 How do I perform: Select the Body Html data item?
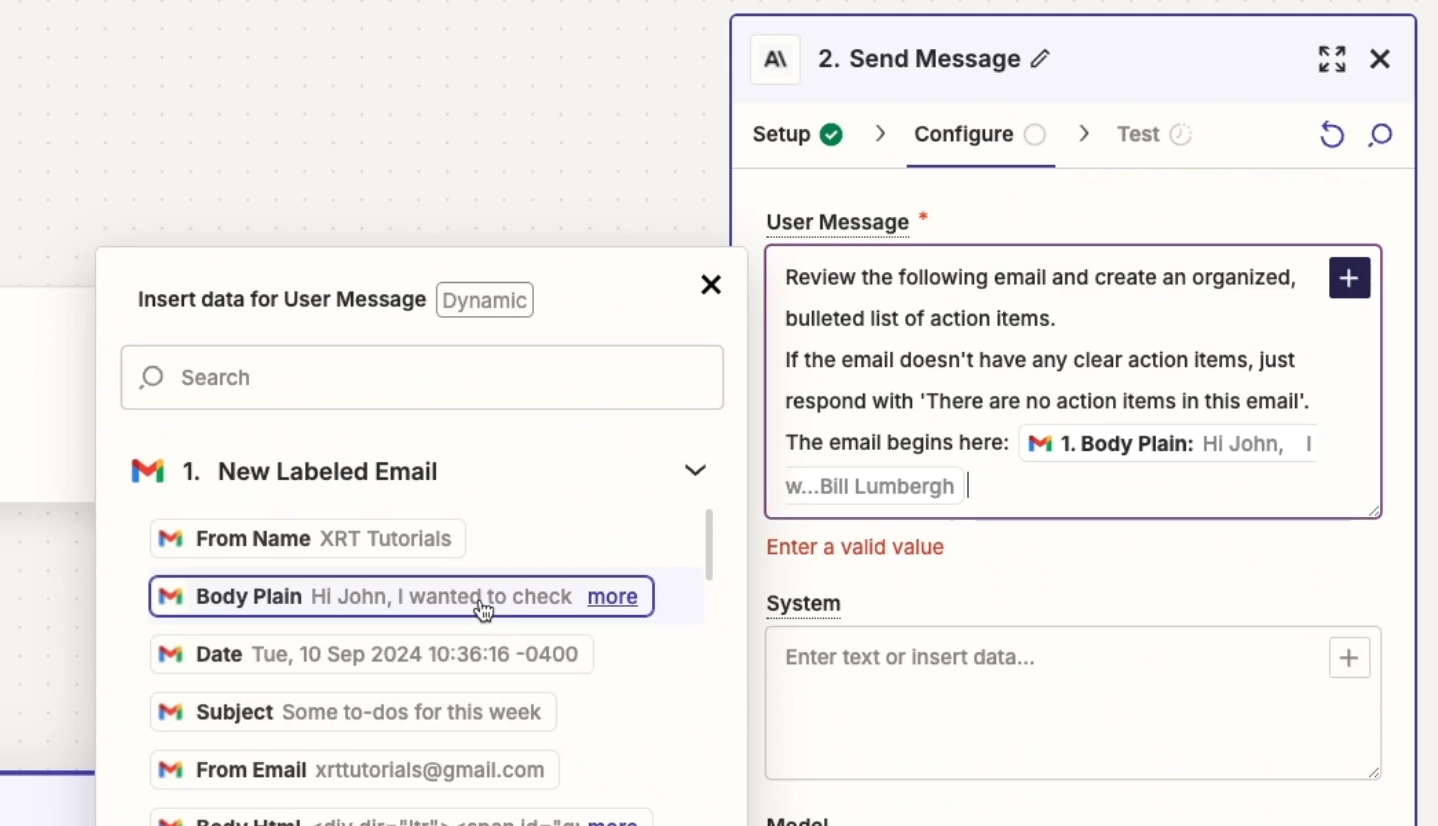(x=401, y=819)
